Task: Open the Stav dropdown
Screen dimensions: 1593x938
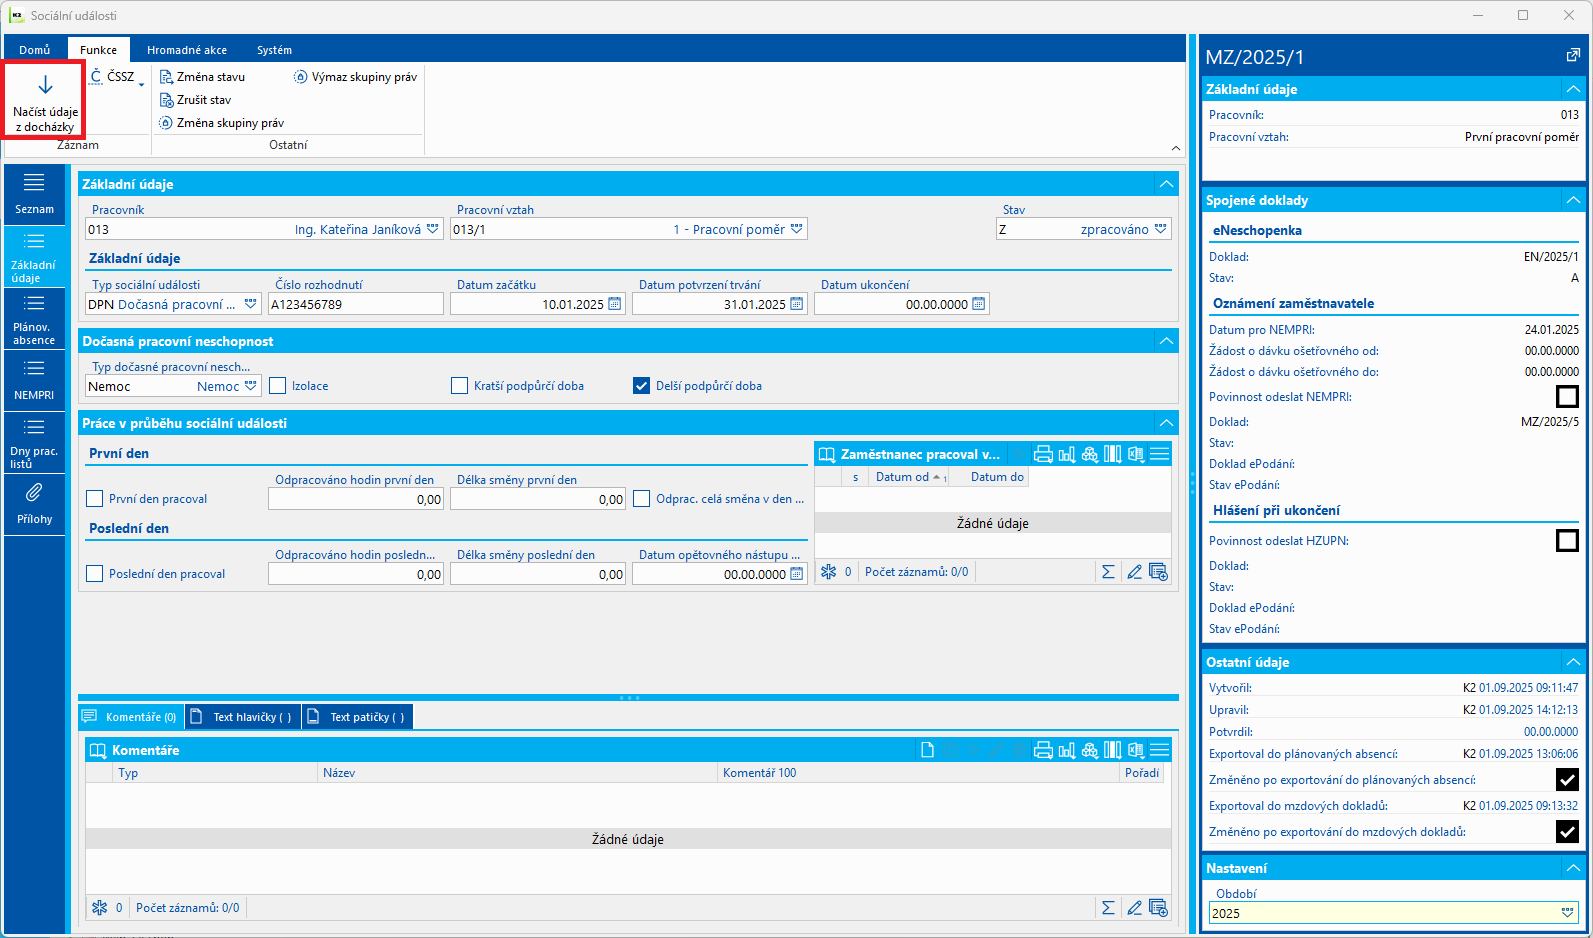Action: [1161, 229]
